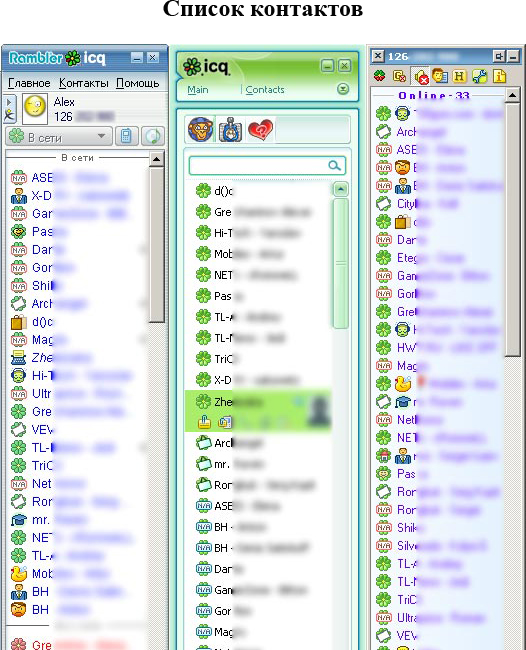Image resolution: width=526 pixels, height=650 pixels.
Task: Toggle the groups display icon with red X
Action: 400,76
